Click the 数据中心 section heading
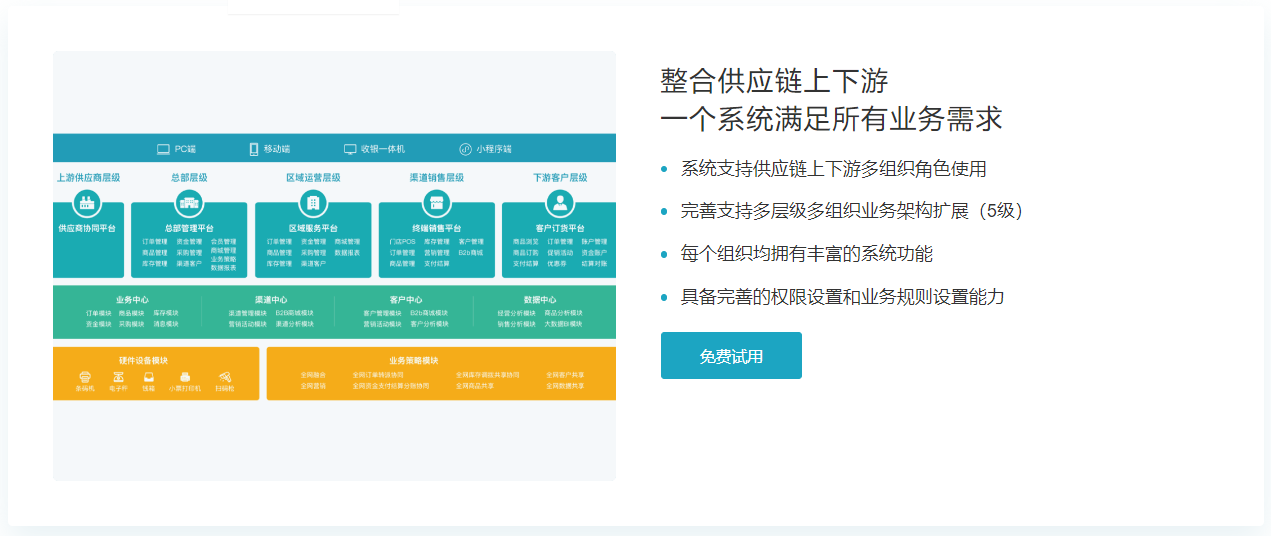Screen dimensions: 1271x536 pyautogui.click(x=540, y=300)
